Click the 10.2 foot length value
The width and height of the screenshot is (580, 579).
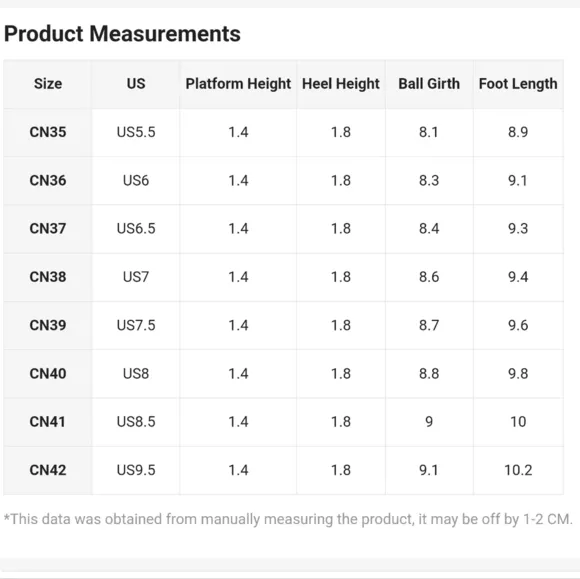(518, 470)
